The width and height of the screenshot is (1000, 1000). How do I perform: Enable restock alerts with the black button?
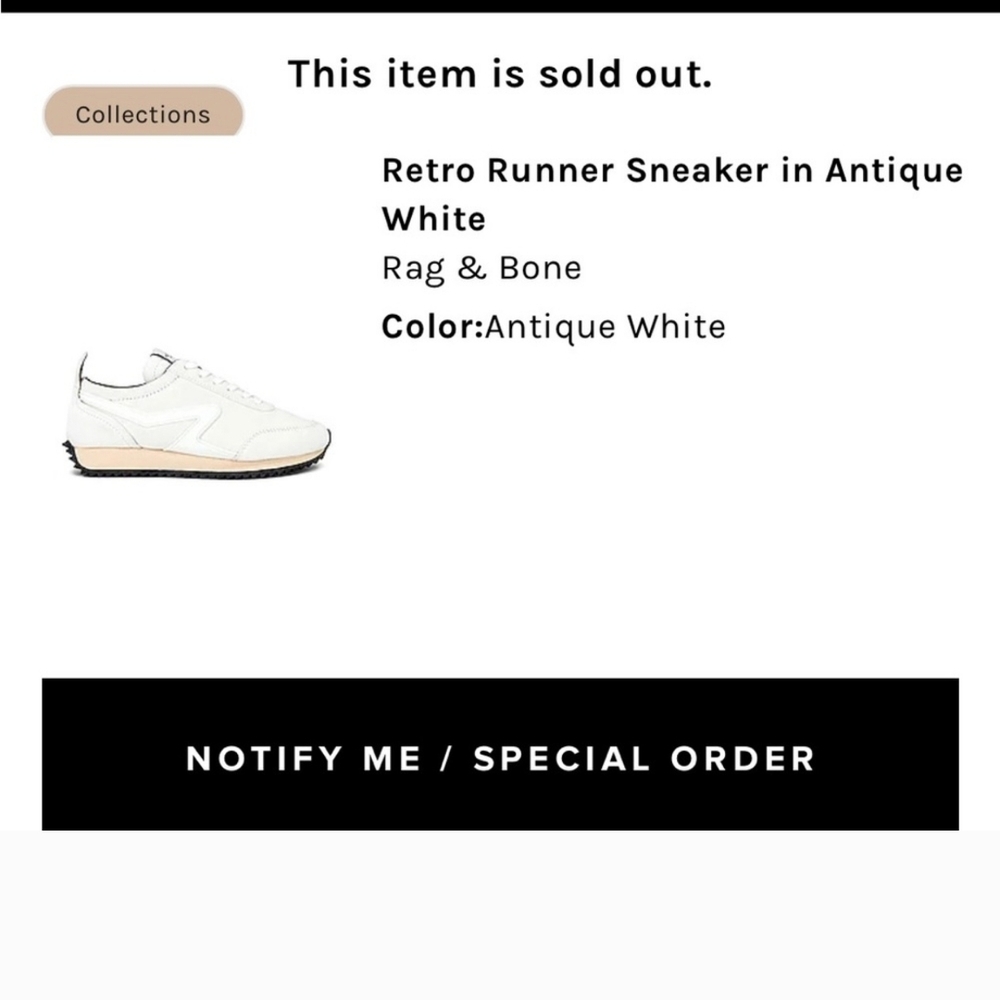coord(500,758)
